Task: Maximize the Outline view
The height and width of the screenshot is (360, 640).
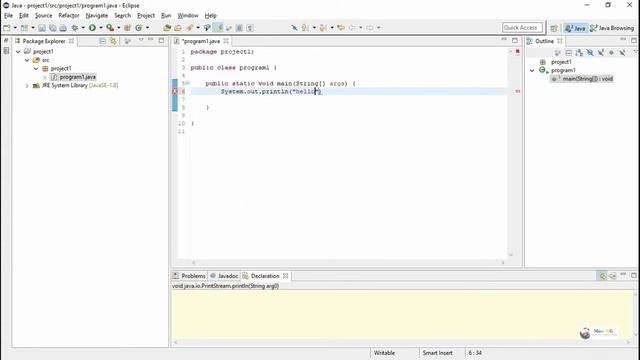Action: 633,40
